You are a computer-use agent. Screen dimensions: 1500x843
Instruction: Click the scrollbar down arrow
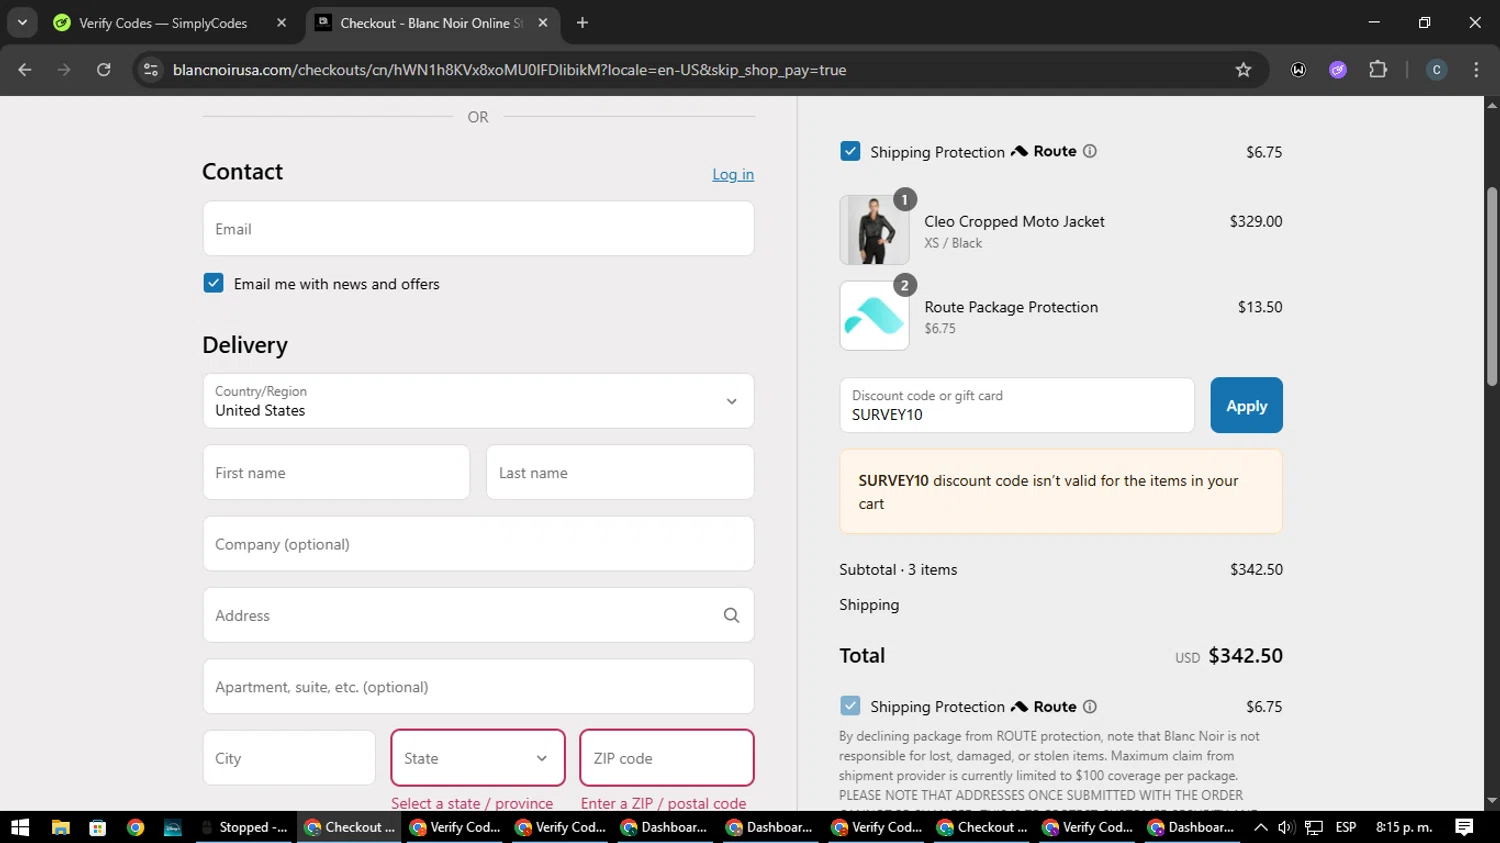(x=1491, y=801)
